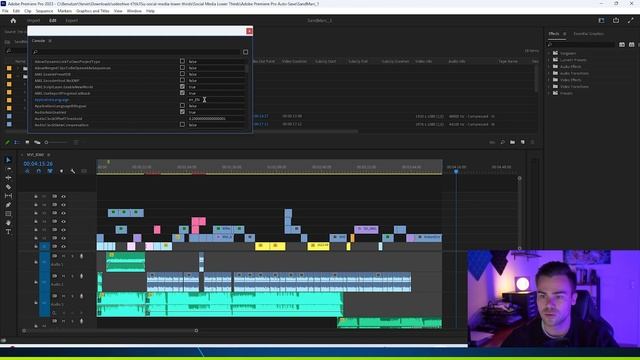The width and height of the screenshot is (640, 360).
Task: Click the blue playhead on timeline ruler
Action: click(456, 171)
